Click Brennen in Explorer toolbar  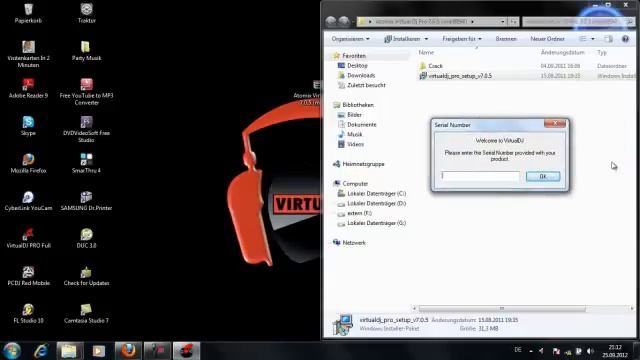click(x=506, y=39)
